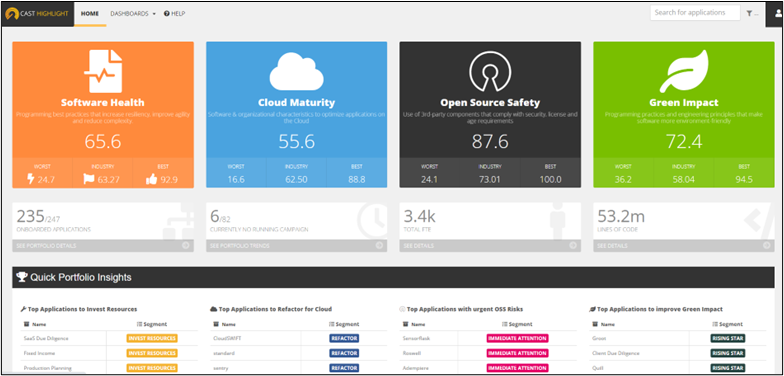
Task: Click REFACTOR badge for standard
Action: [344, 353]
